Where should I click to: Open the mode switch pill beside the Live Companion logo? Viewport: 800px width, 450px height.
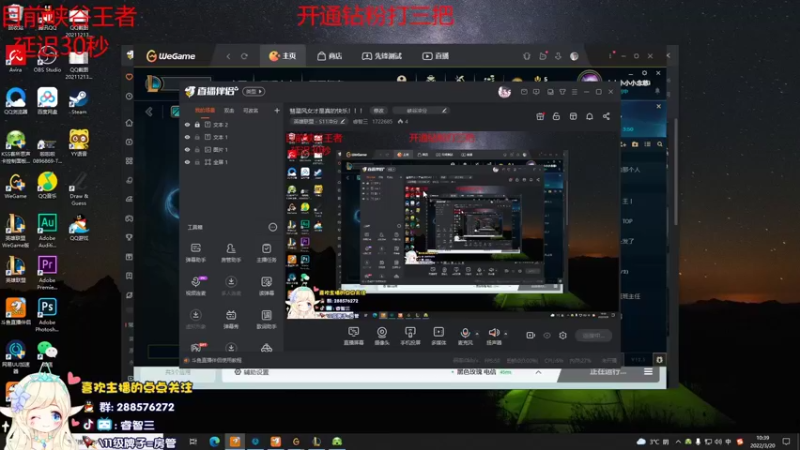pyautogui.click(x=254, y=91)
